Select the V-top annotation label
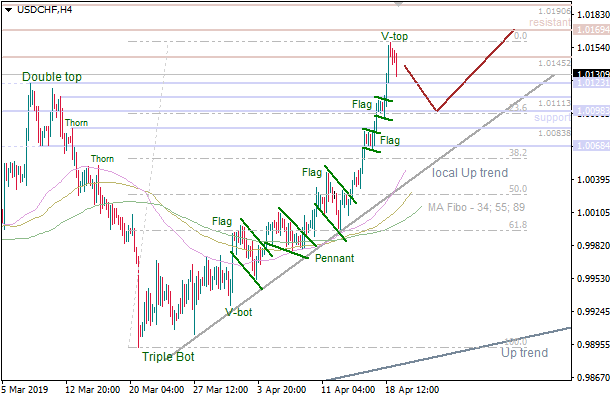 pos(394,37)
